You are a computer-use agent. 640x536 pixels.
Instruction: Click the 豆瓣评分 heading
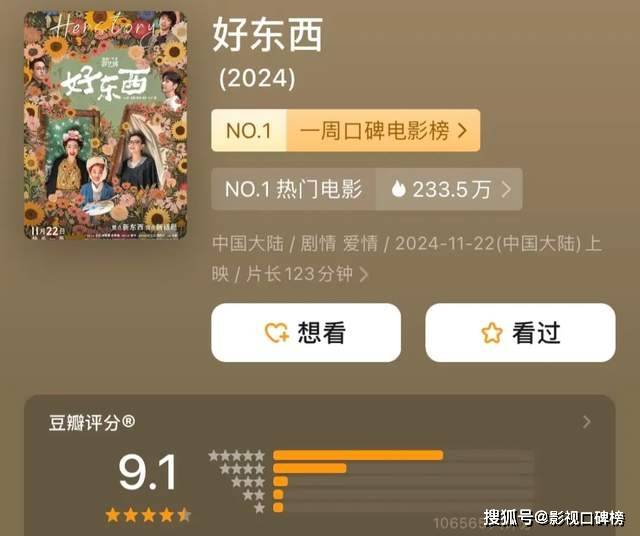point(92,422)
